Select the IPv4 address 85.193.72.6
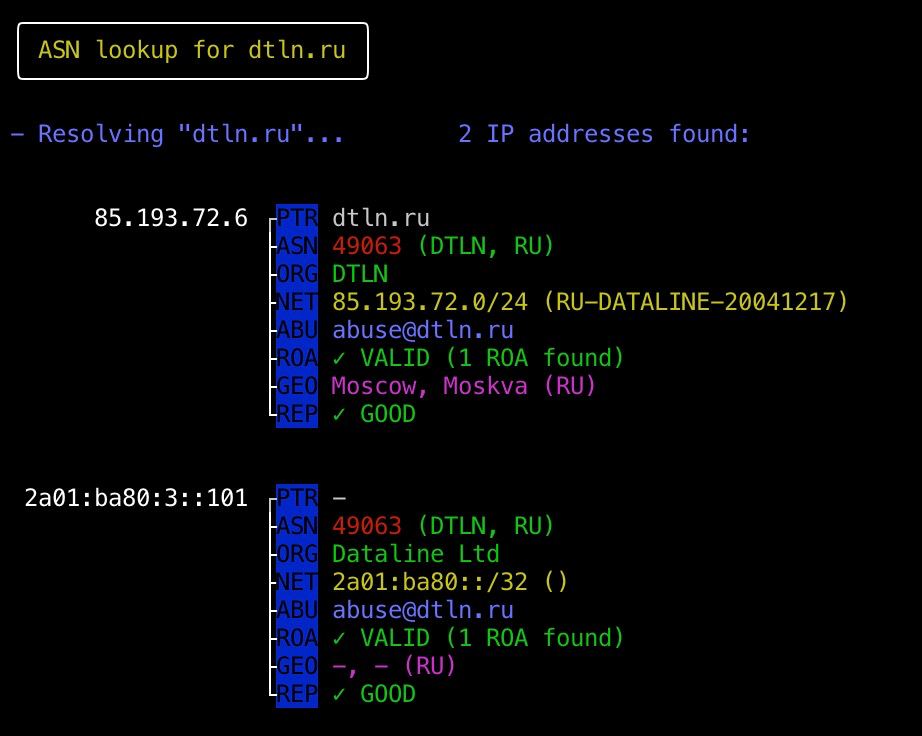This screenshot has height=736, width=922. (x=171, y=218)
